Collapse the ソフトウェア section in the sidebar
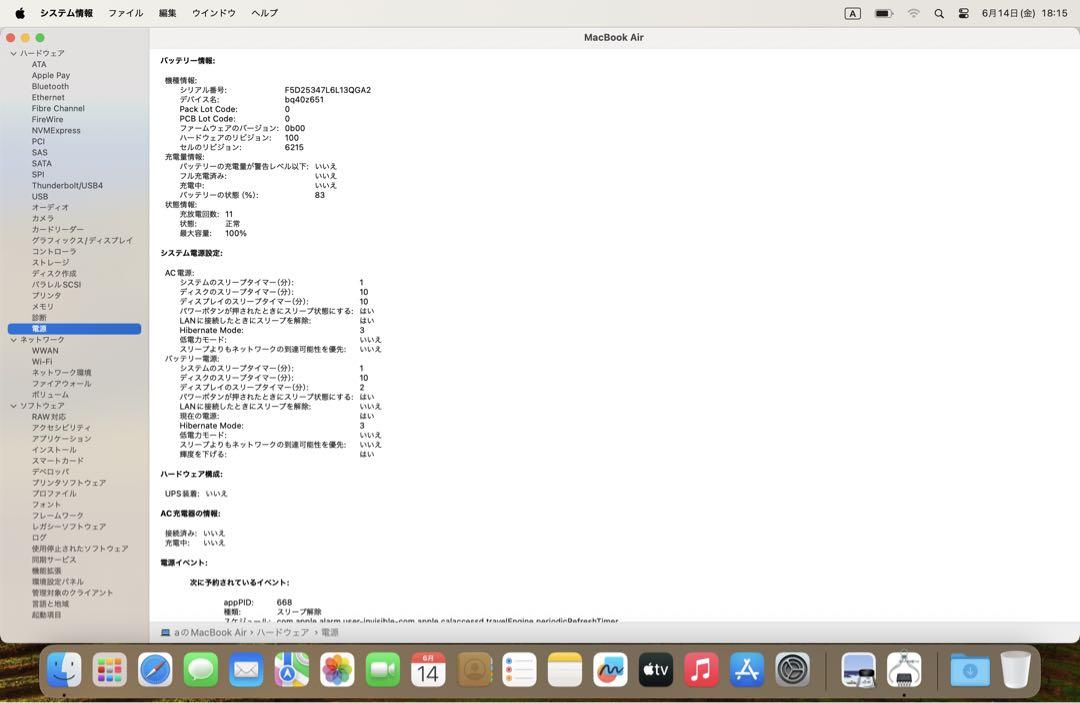Screen dimensions: 1080x703 click(13, 406)
